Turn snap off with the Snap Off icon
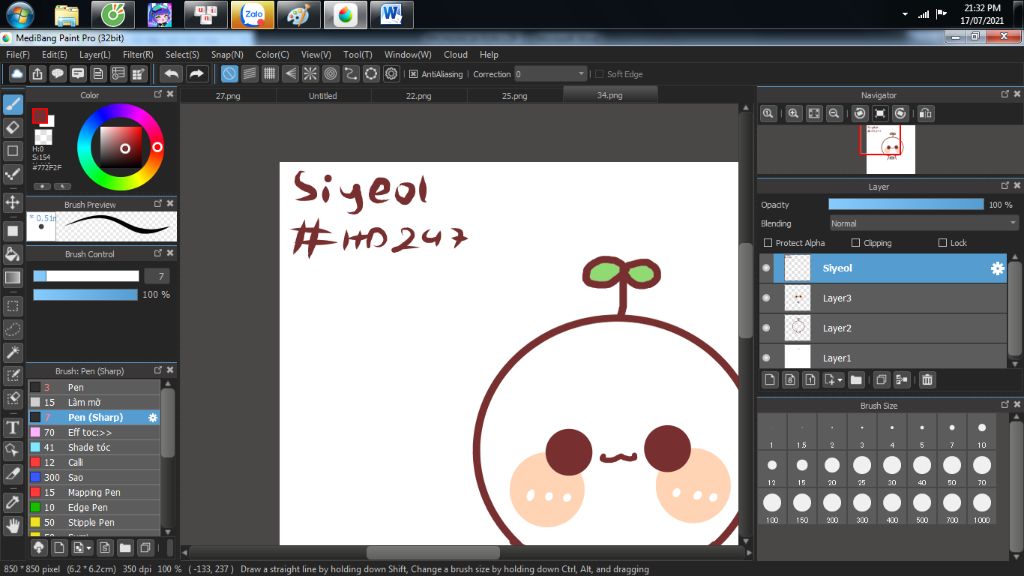Viewport: 1024px width, 576px height. pyautogui.click(x=229, y=74)
